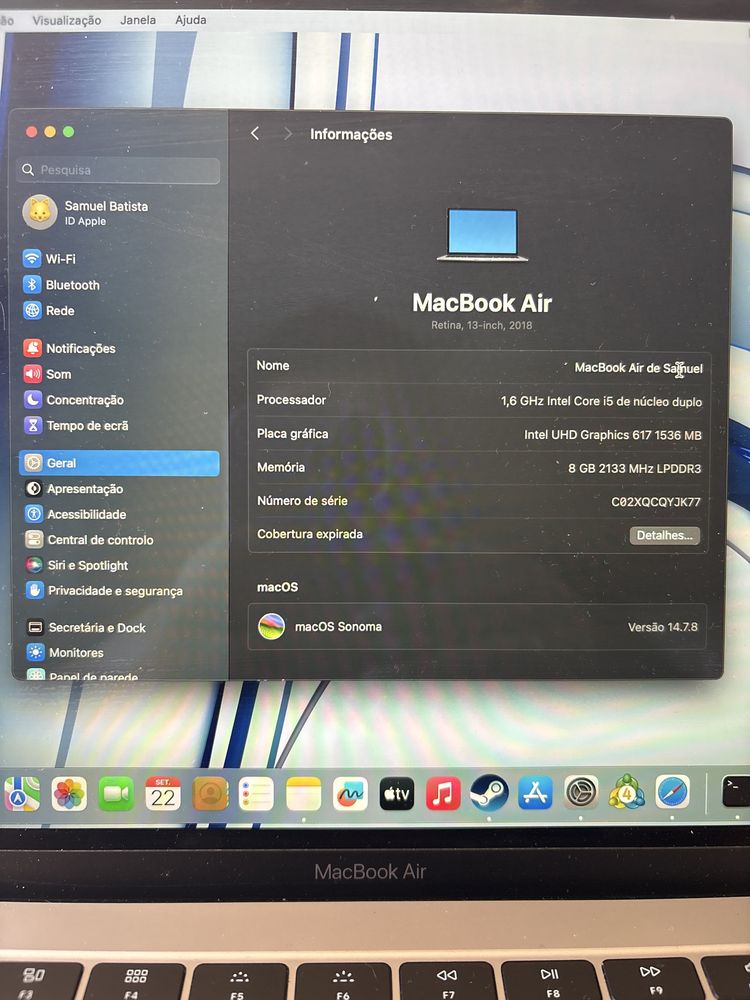Launch Safari from the Dock
Viewport: 750px width, 1000px height.
point(673,791)
